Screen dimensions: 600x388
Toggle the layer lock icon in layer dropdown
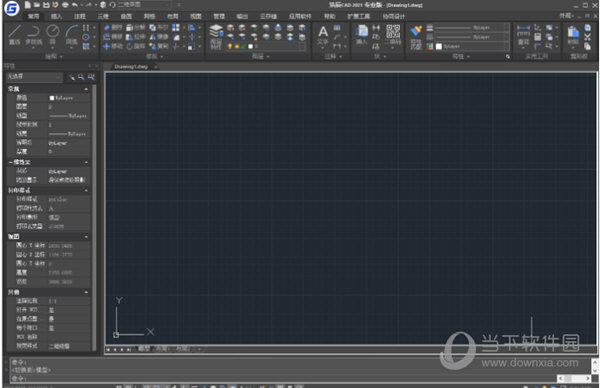click(243, 46)
